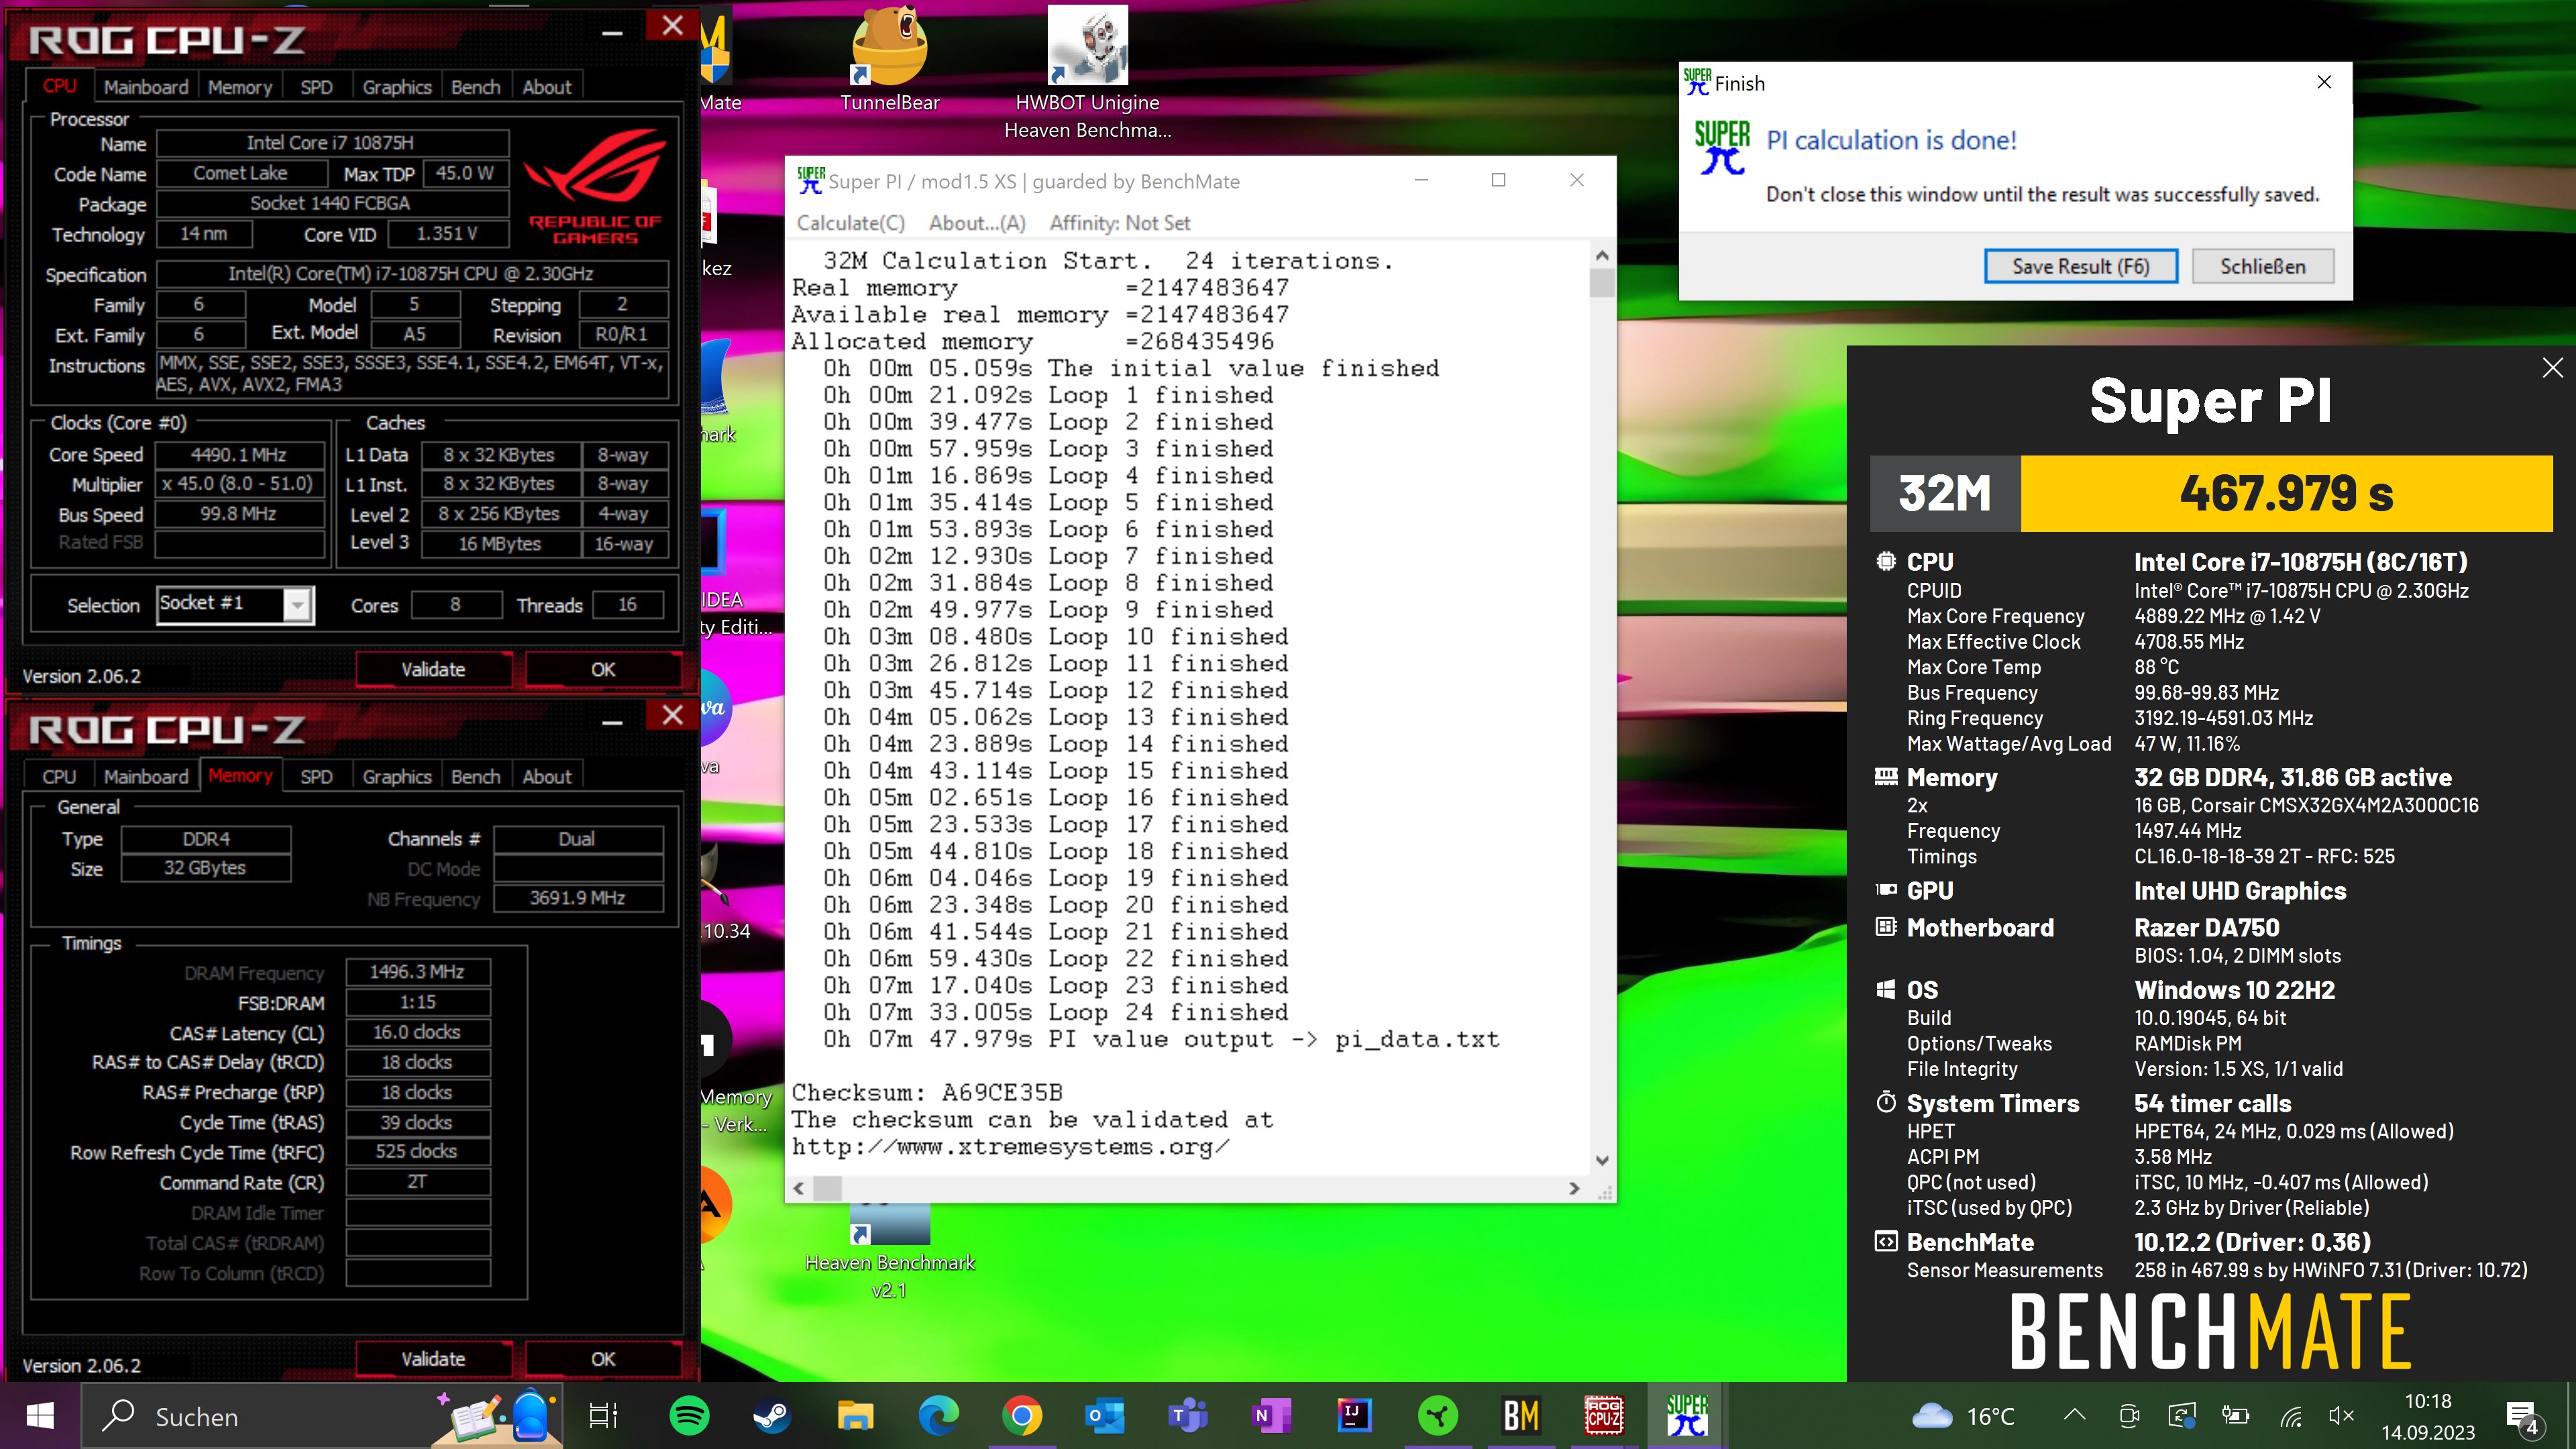Open File Explorer from the taskbar

(x=855, y=1416)
